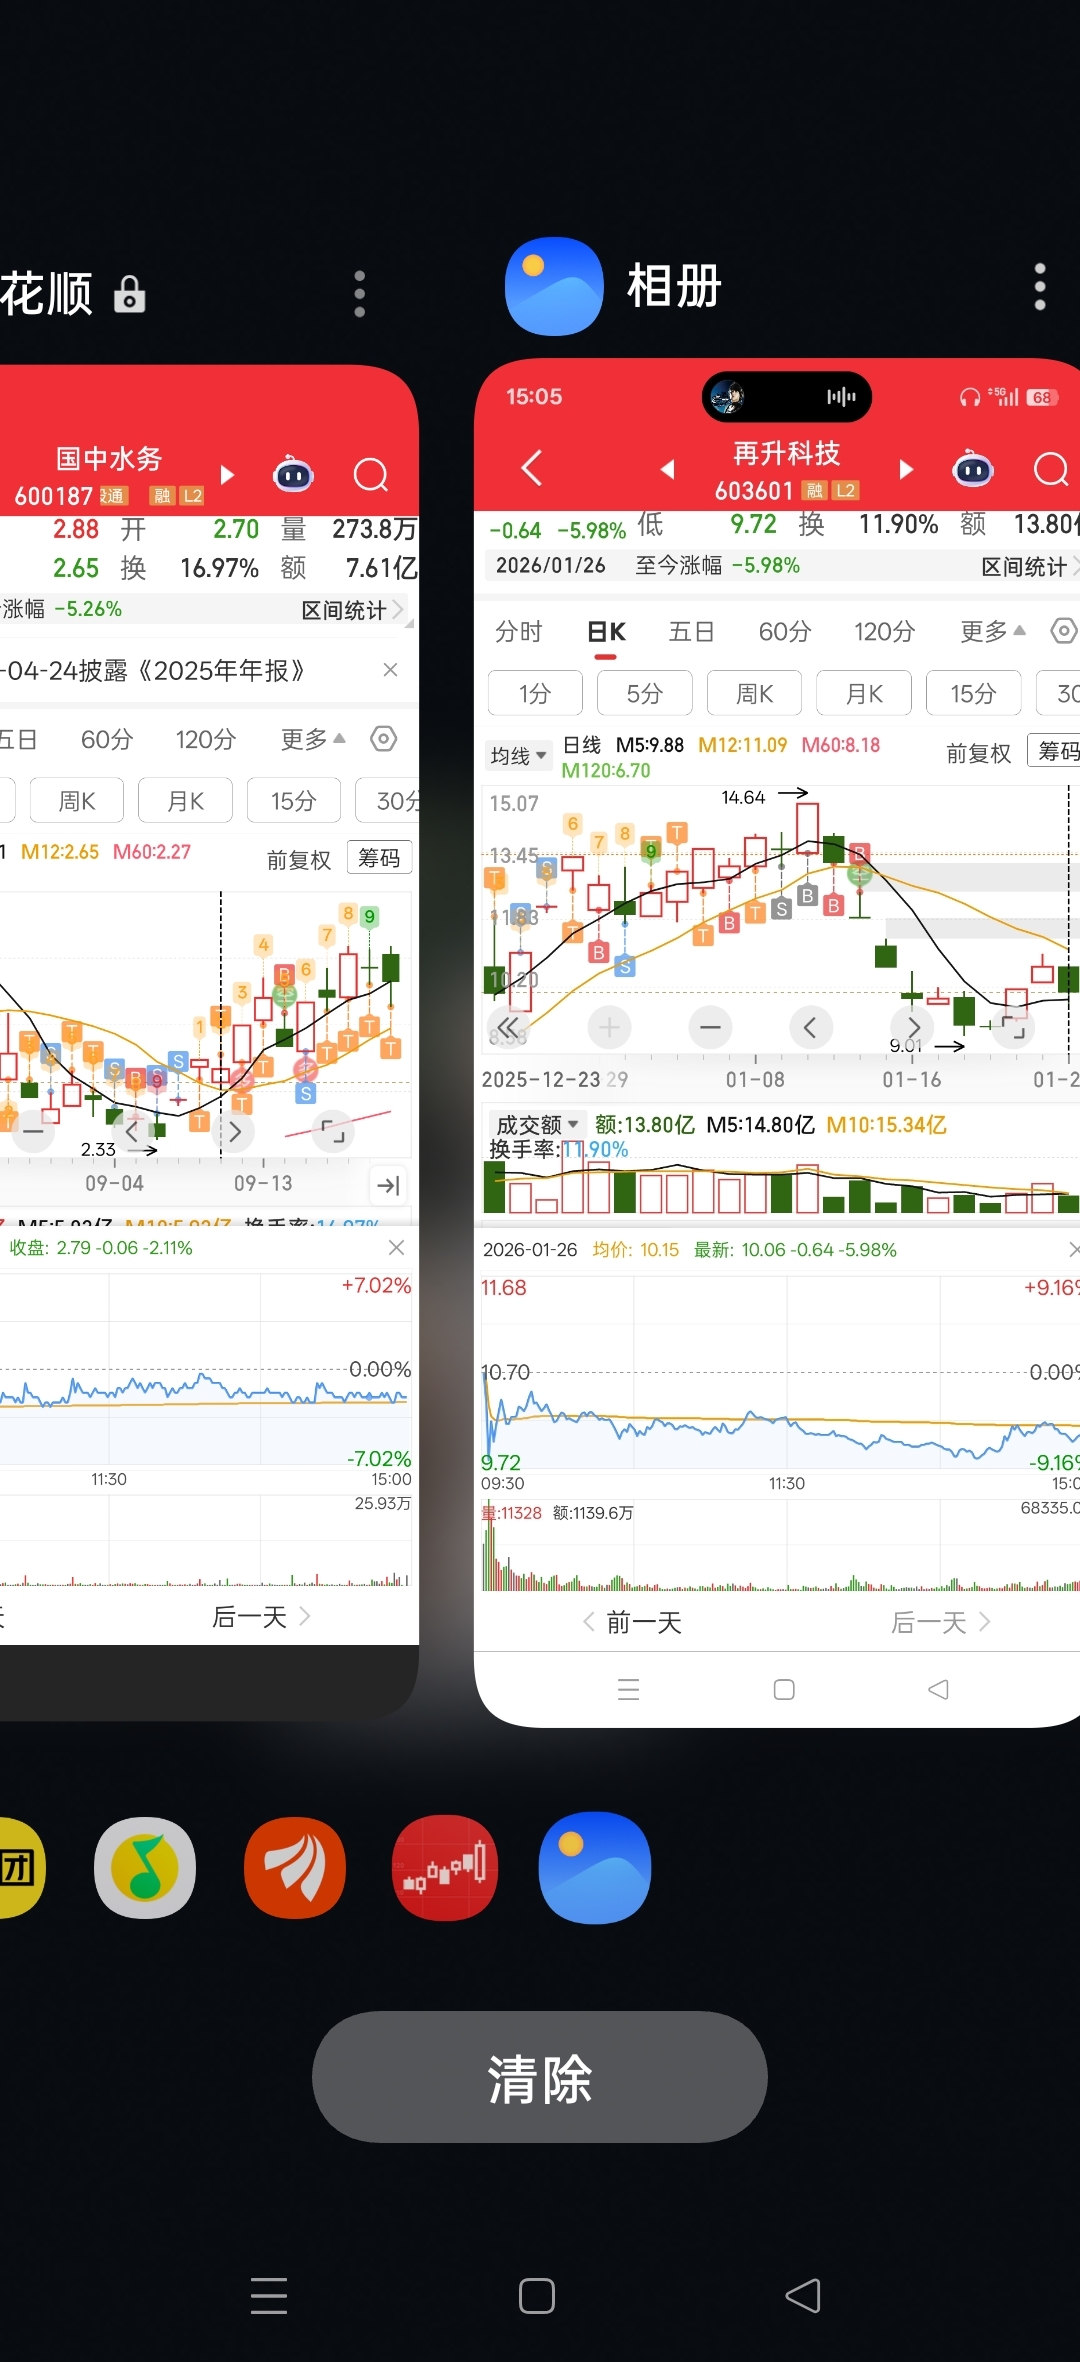The image size is (1080, 2362).
Task: Go to next stock triangle right of 再升科技
Action: coord(906,469)
